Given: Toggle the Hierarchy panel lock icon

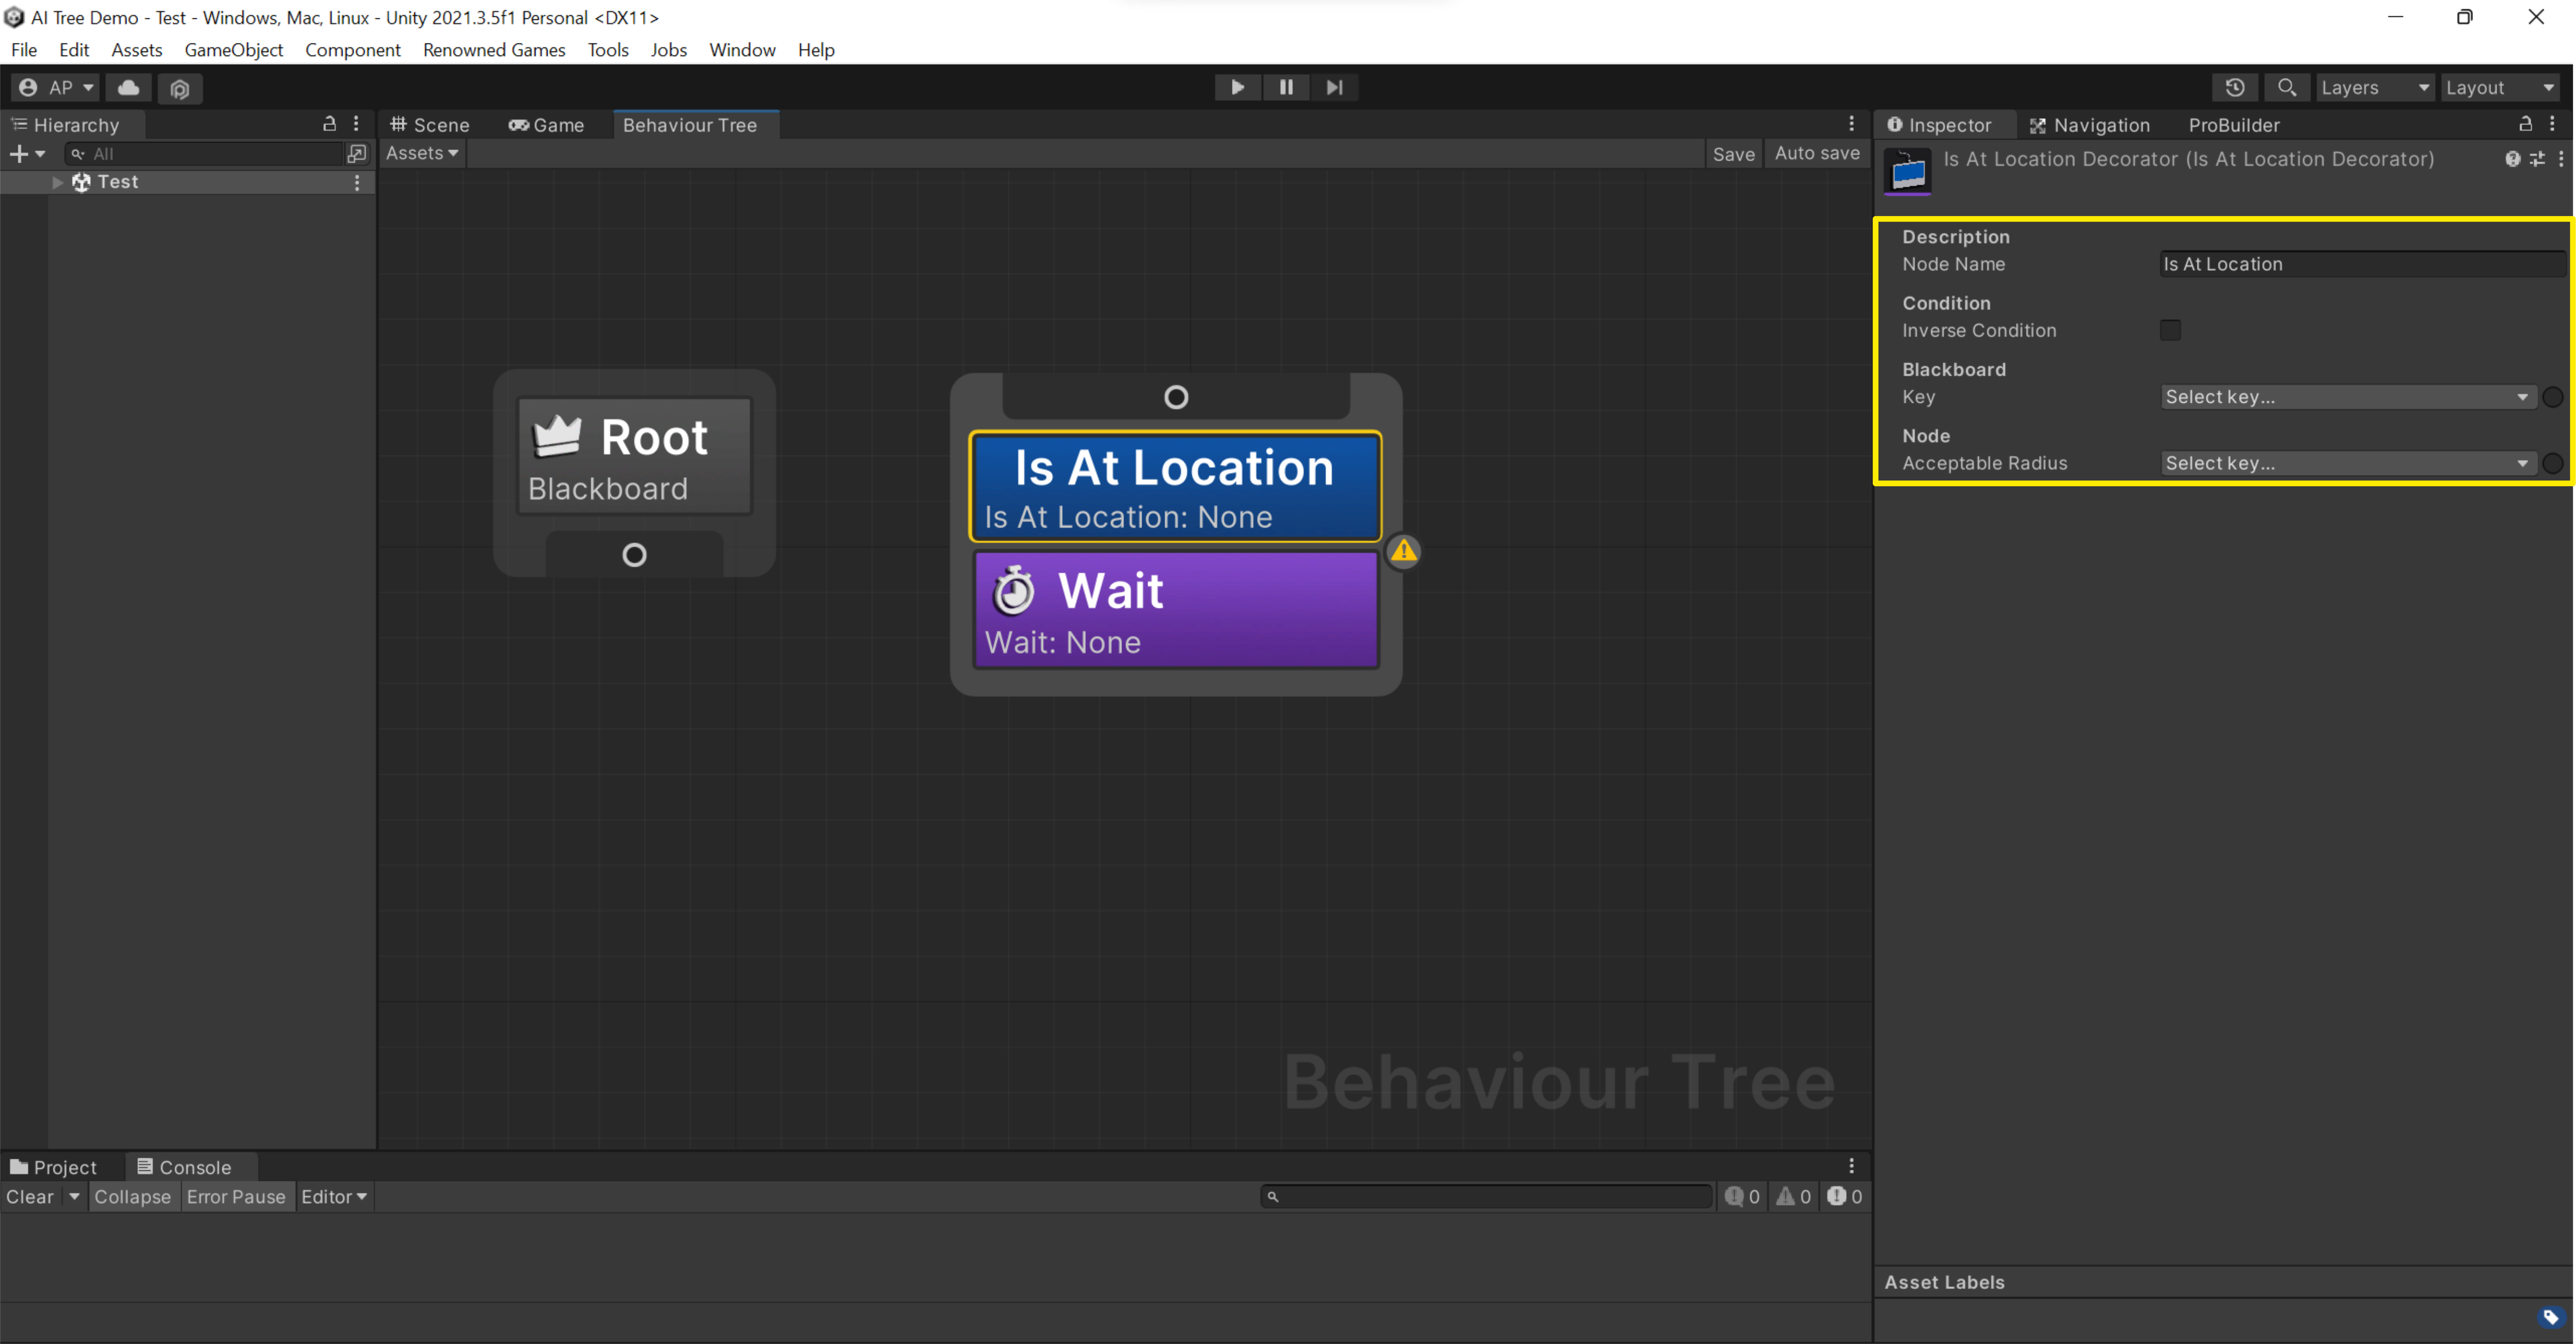Looking at the screenshot, I should pyautogui.click(x=329, y=124).
